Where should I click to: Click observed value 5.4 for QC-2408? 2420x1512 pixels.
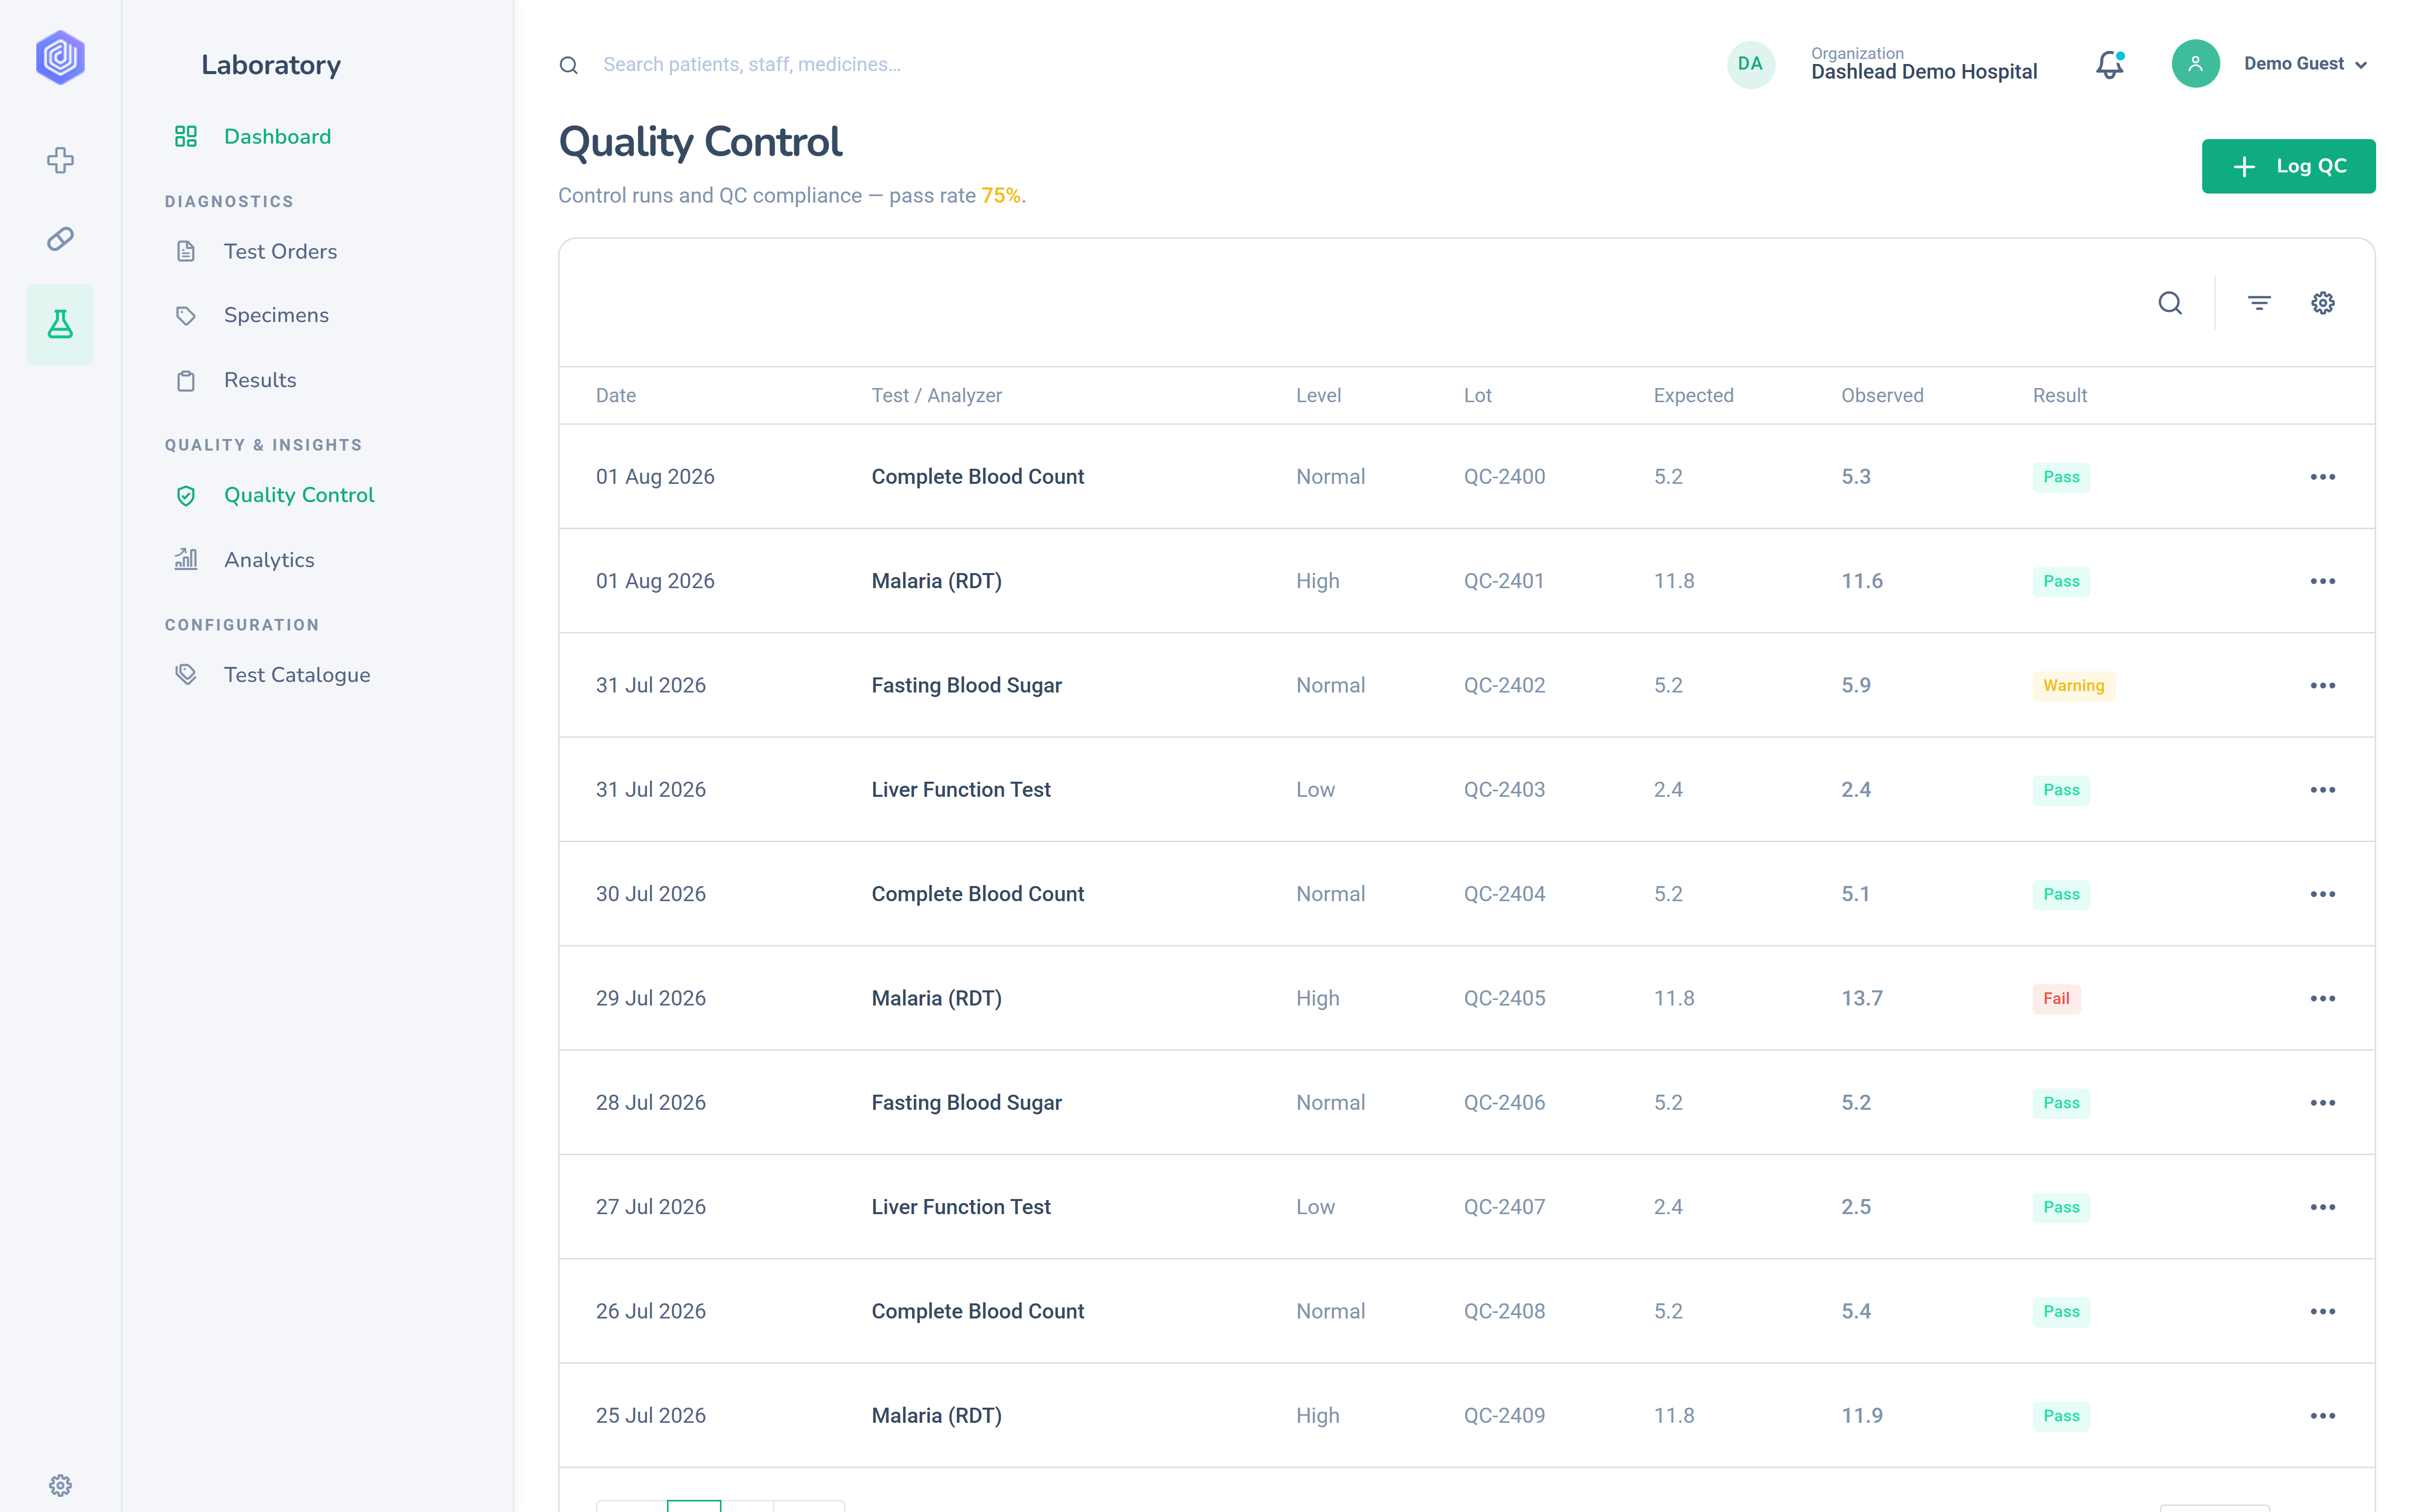1856,1311
